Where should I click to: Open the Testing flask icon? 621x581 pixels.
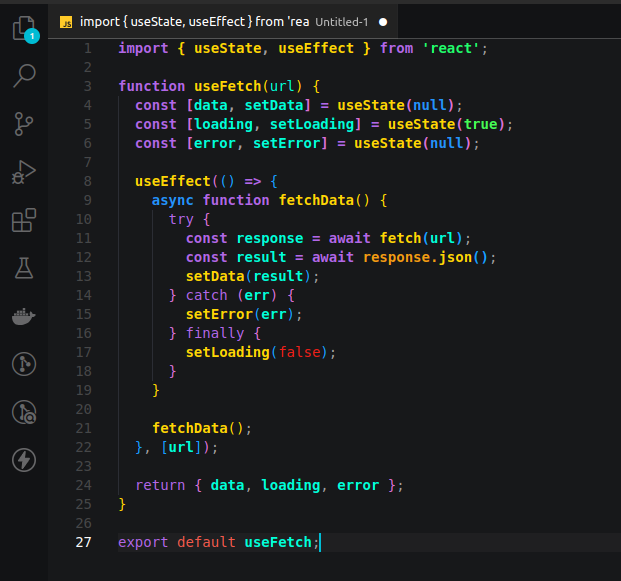pos(24,268)
